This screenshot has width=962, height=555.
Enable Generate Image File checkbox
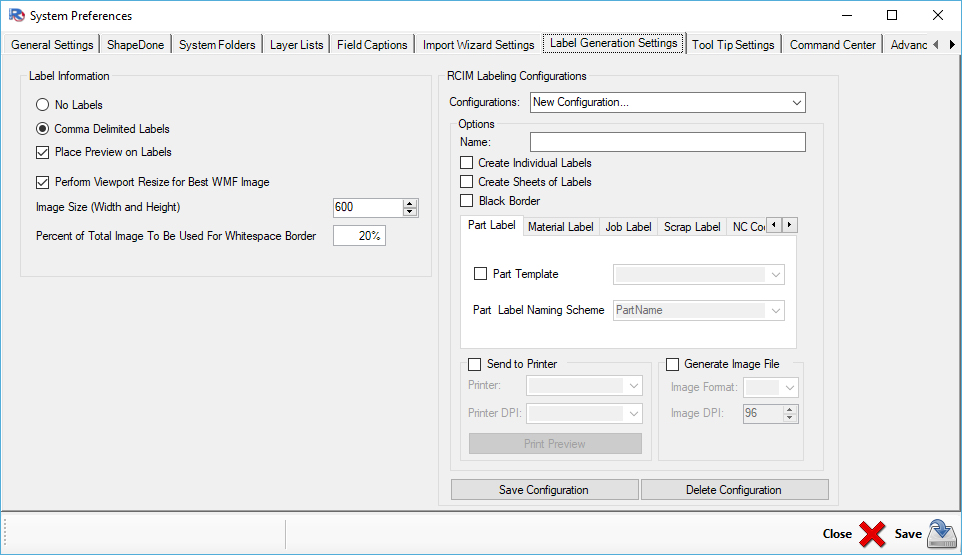(x=672, y=364)
